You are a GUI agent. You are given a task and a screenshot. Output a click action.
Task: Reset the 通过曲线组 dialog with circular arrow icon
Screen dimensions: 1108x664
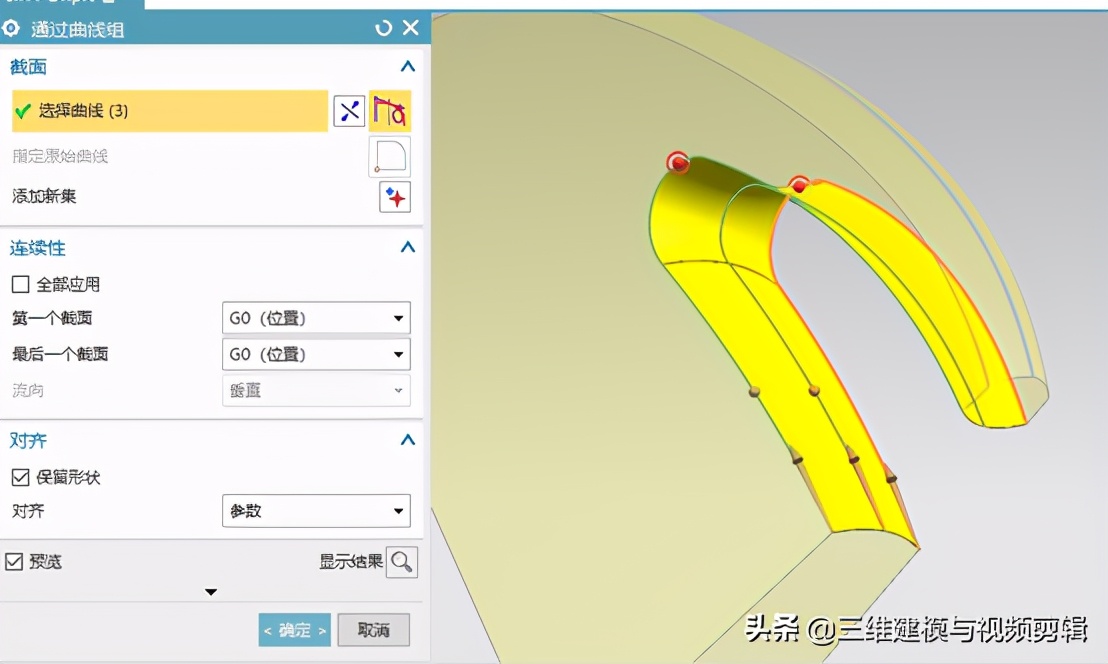pyautogui.click(x=383, y=28)
